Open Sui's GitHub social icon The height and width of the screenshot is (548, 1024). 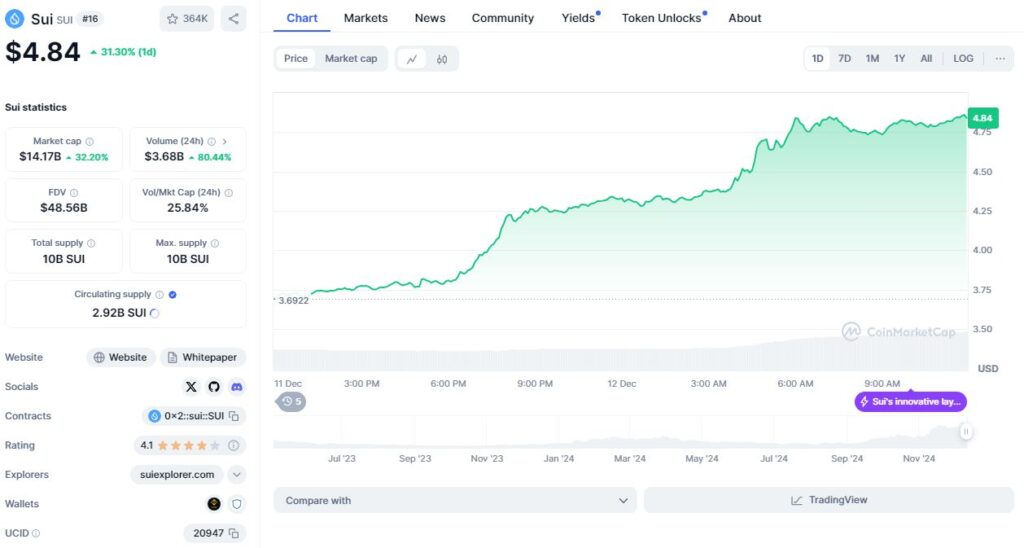[x=214, y=387]
